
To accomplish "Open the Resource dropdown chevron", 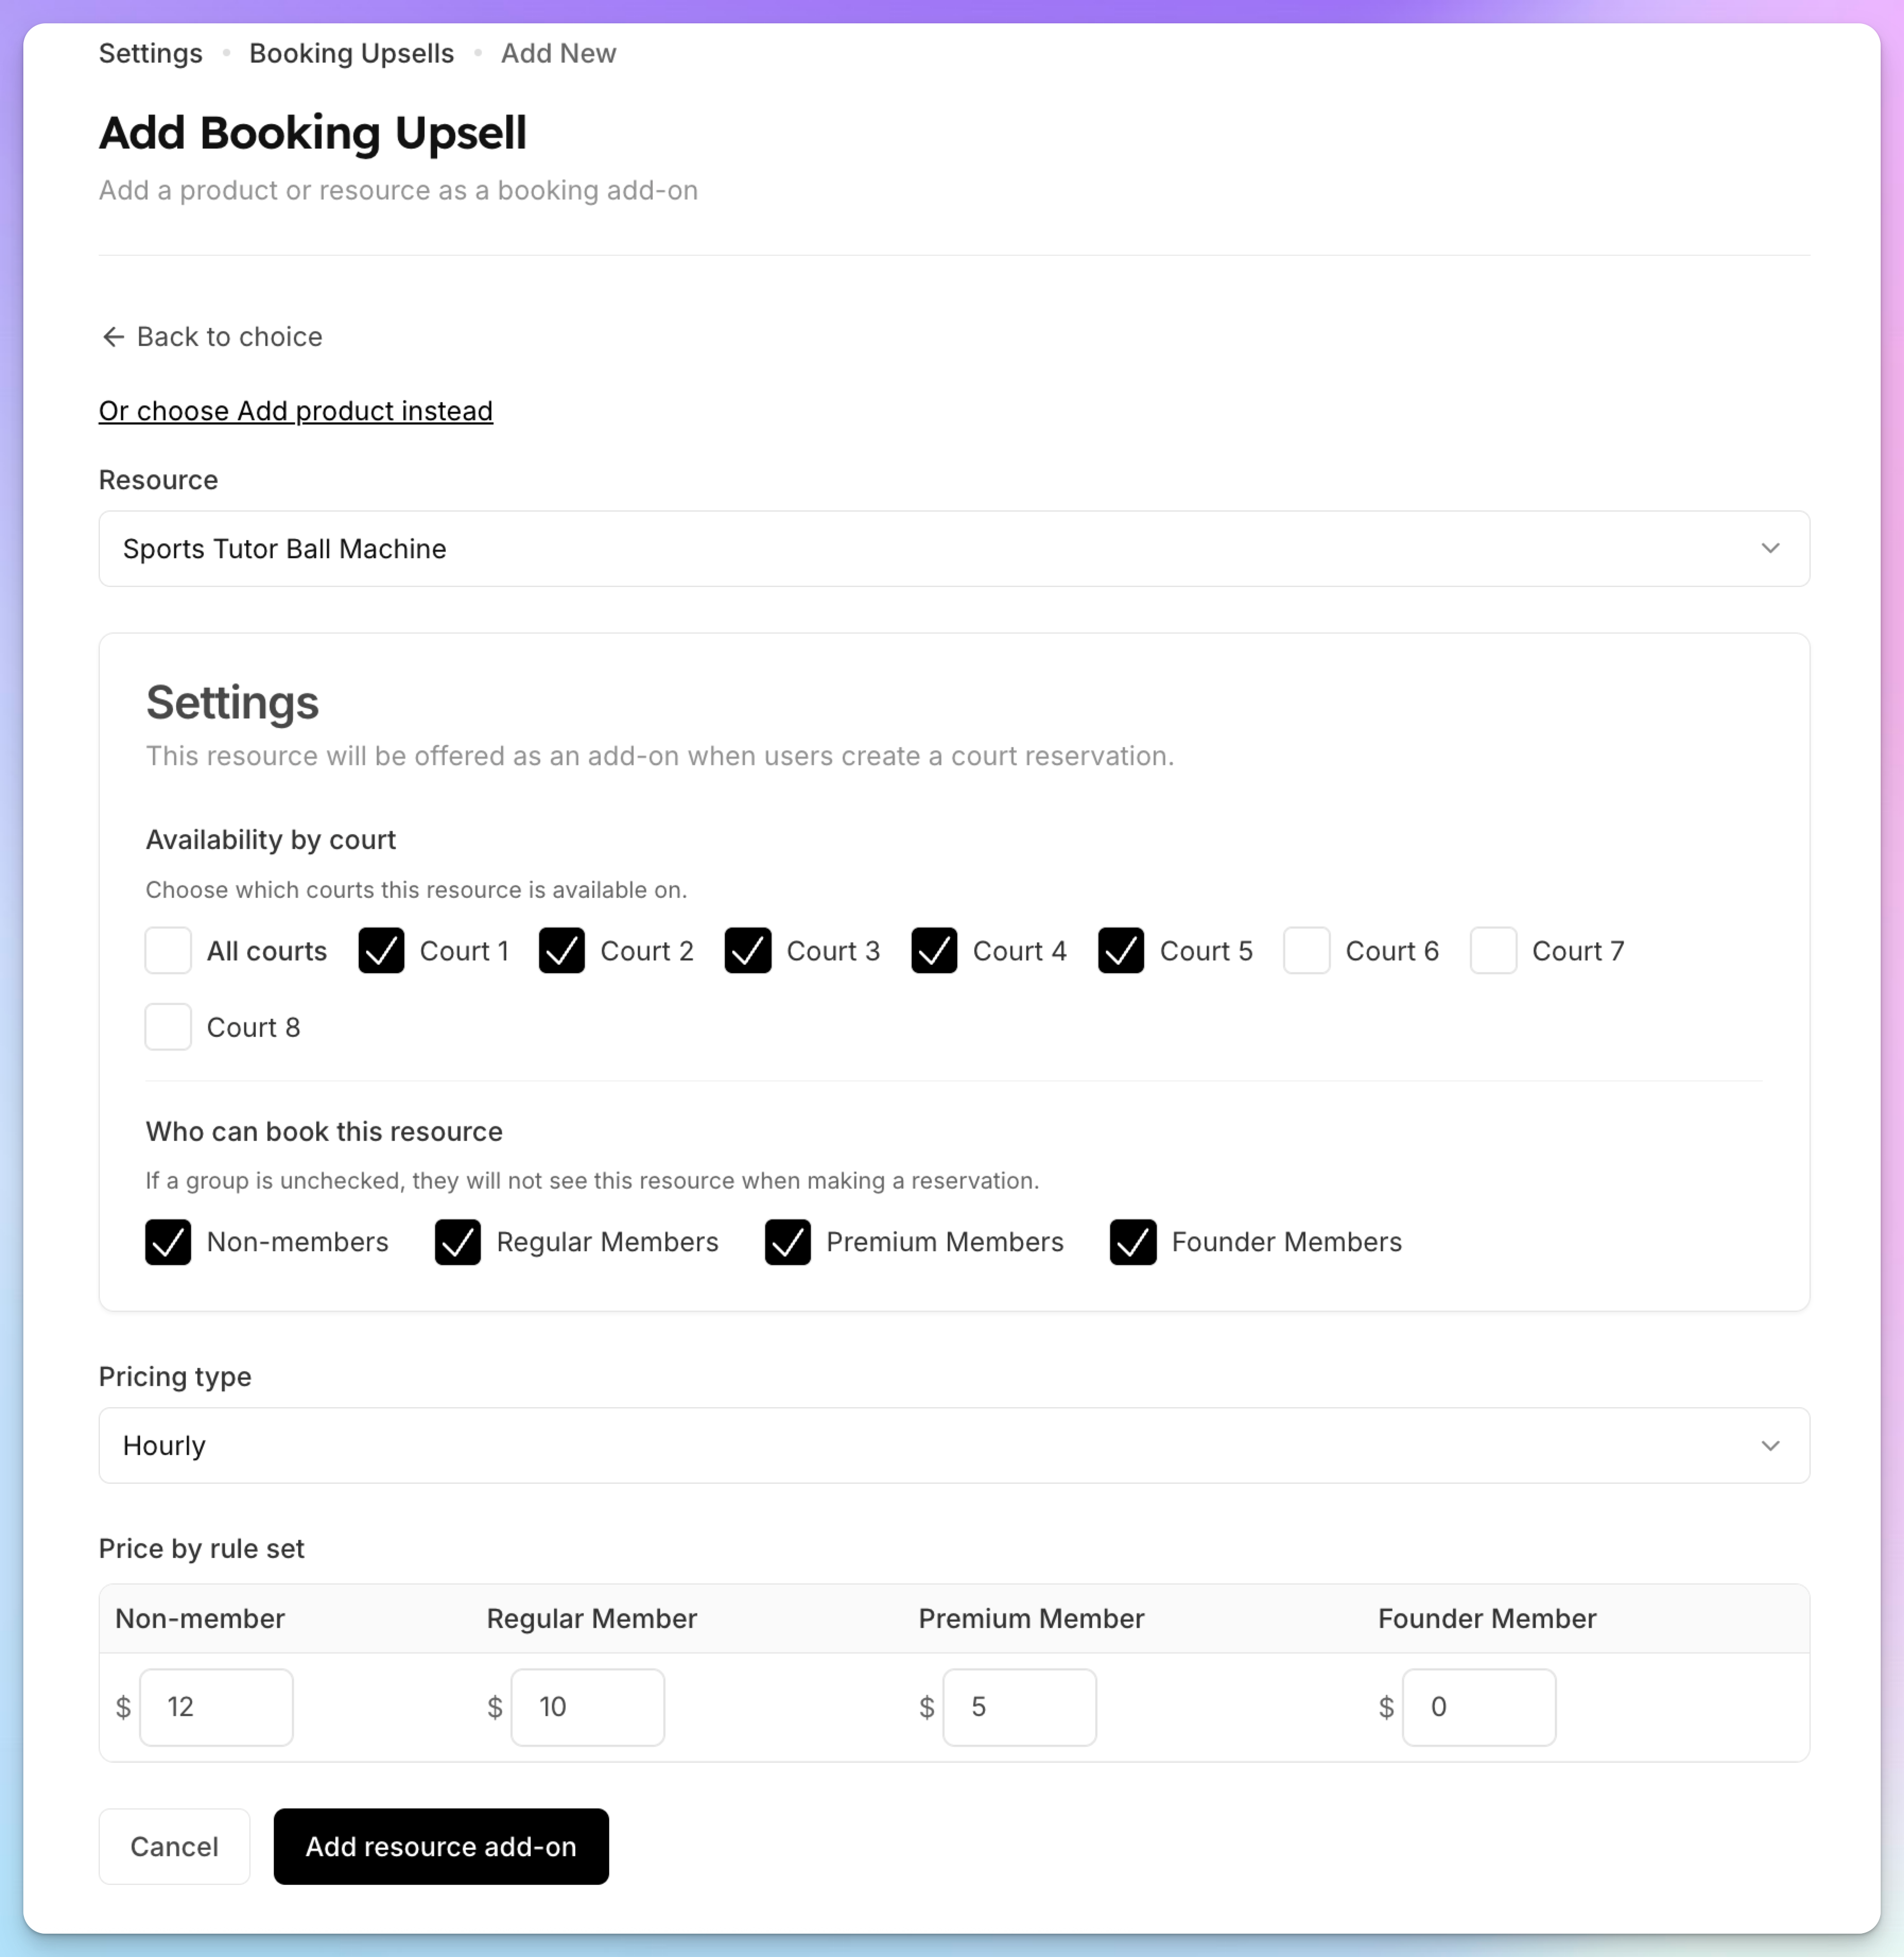I will pyautogui.click(x=1770, y=549).
